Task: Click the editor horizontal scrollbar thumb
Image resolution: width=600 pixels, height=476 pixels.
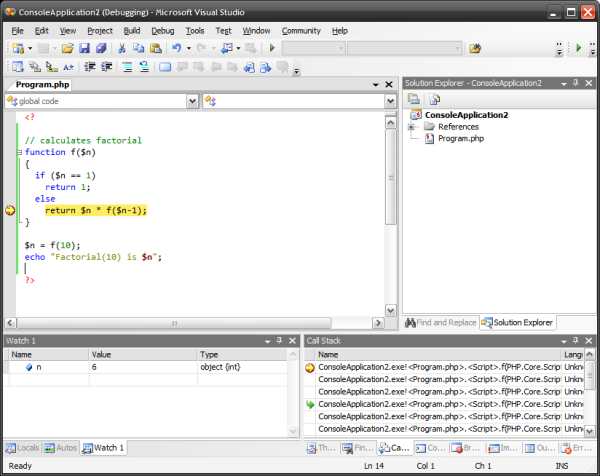Action: pos(174,323)
